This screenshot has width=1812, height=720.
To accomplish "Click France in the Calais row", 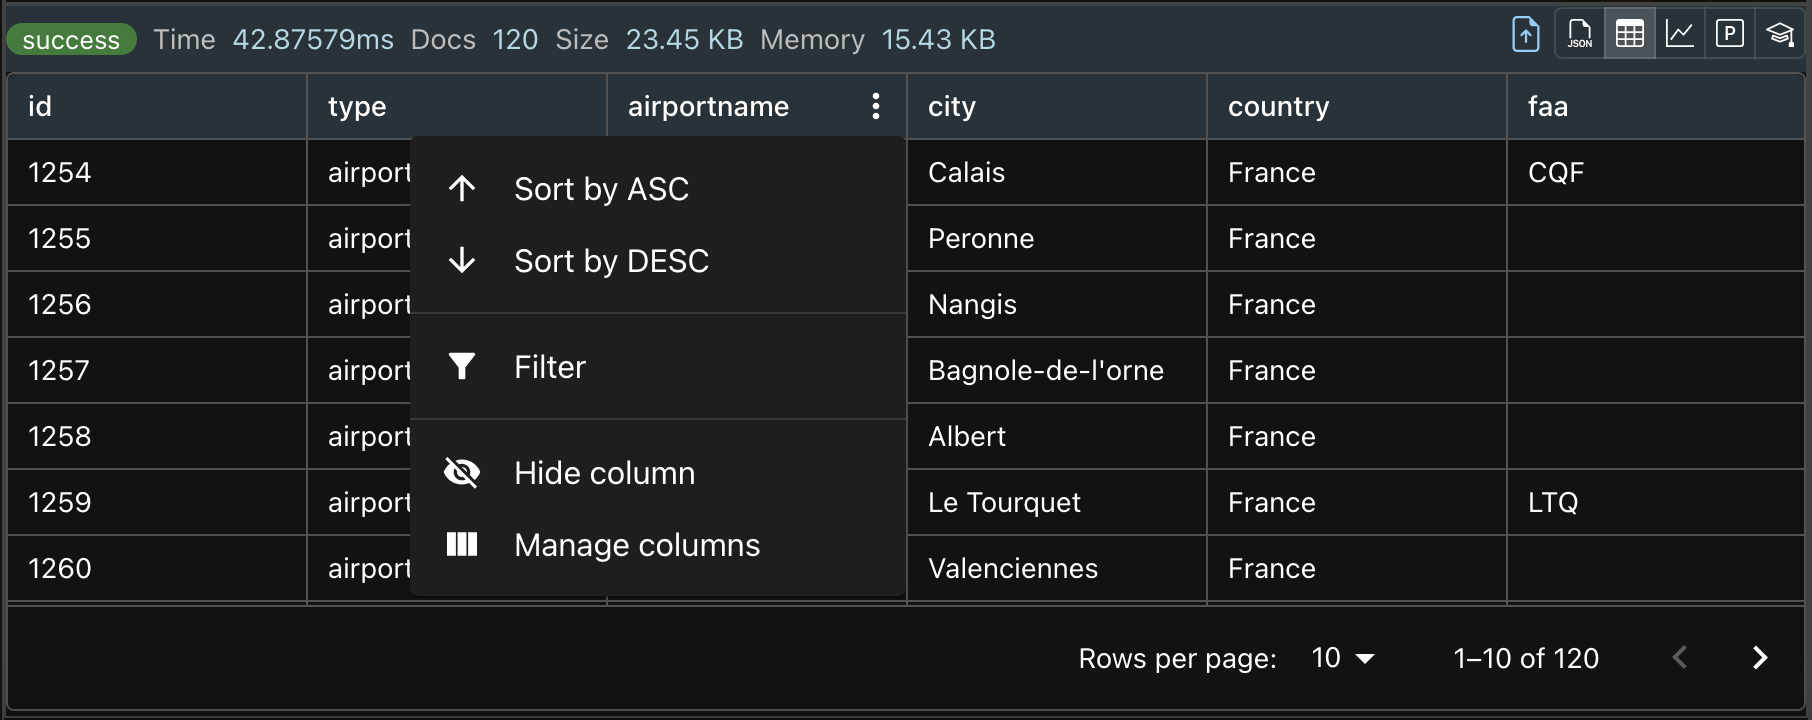I will click(x=1357, y=172).
